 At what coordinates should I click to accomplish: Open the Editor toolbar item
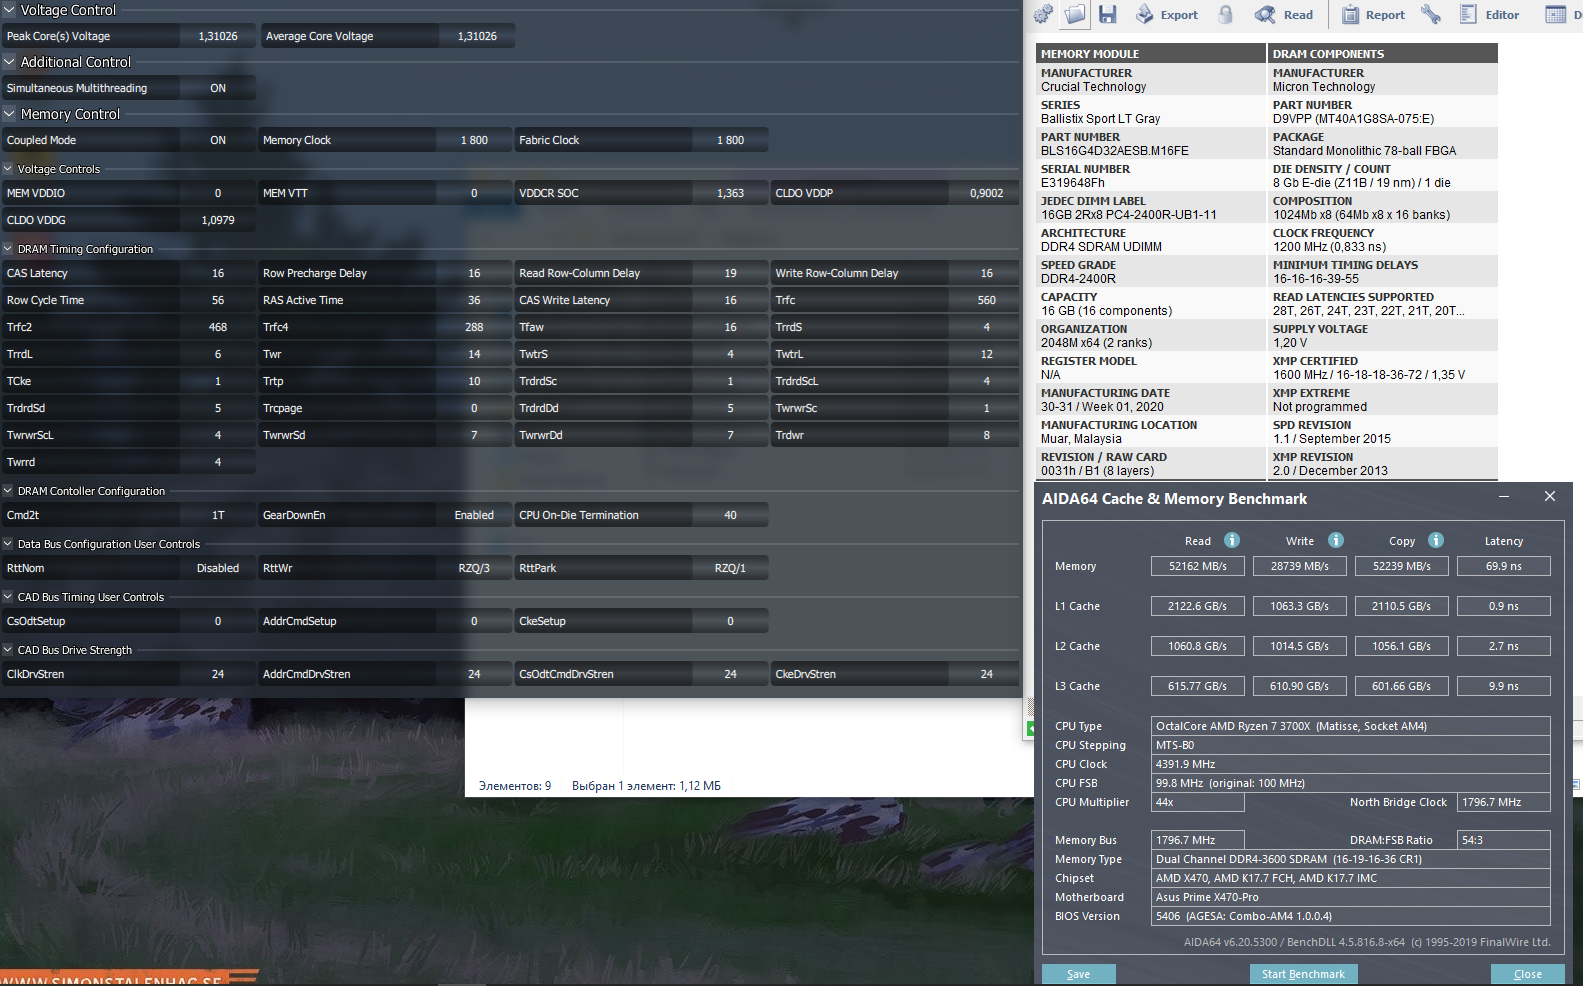pos(1489,15)
